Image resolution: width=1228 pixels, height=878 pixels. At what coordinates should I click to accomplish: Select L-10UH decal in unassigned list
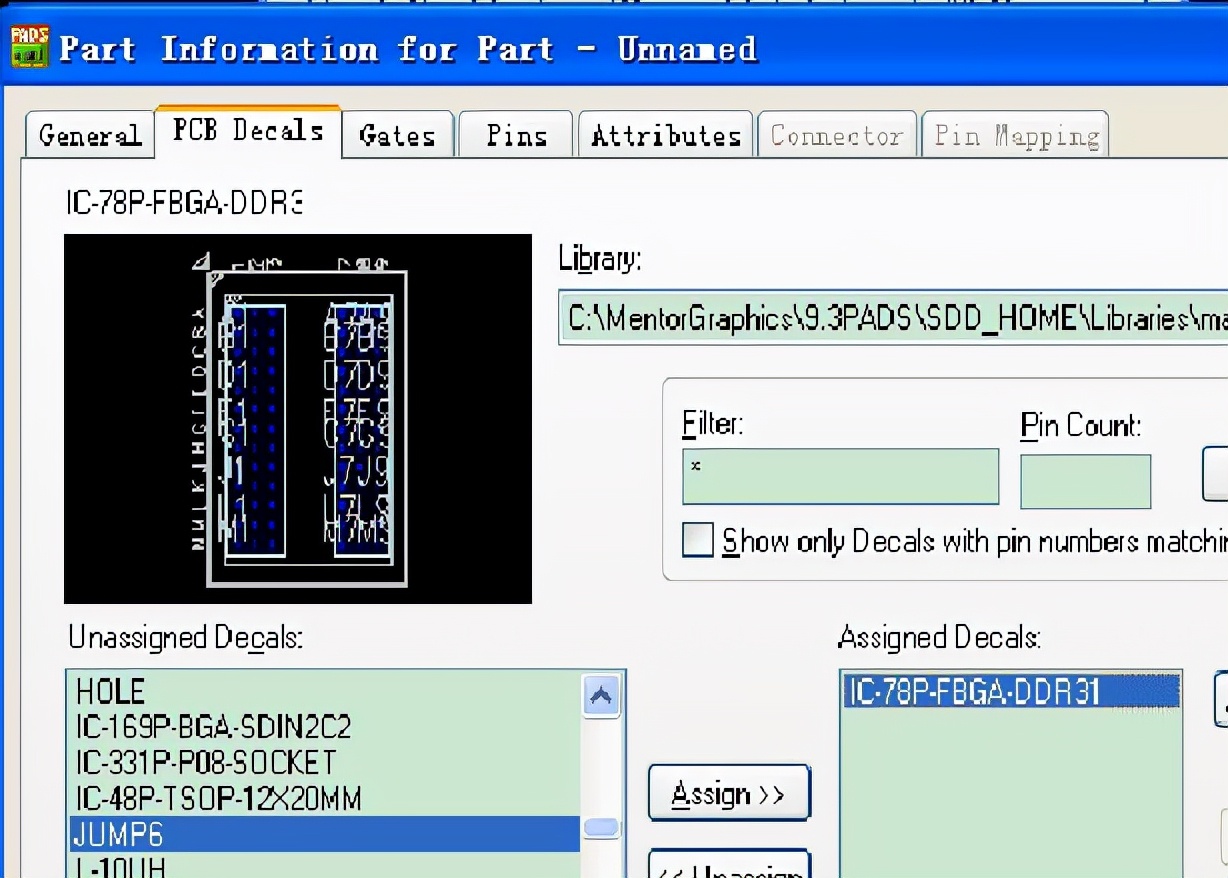click(324, 866)
